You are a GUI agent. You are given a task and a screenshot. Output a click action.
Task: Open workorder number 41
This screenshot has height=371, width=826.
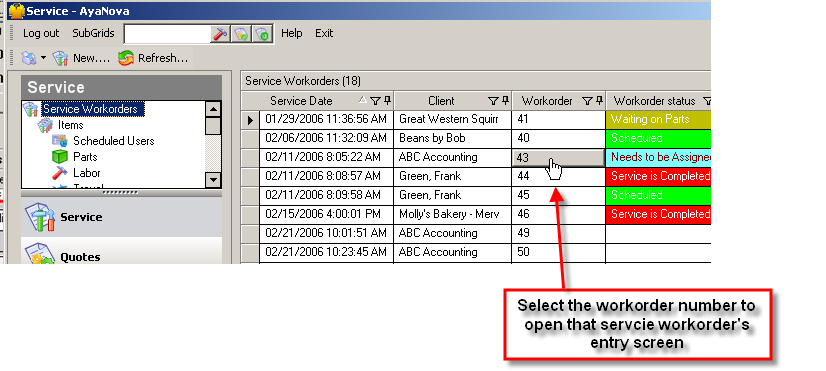(x=558, y=120)
